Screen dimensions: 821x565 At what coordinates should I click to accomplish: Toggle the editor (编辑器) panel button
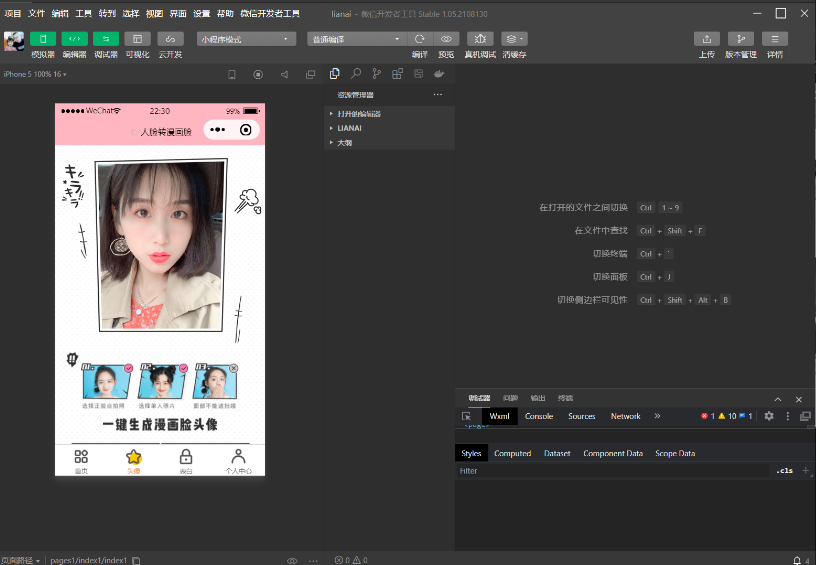point(75,39)
